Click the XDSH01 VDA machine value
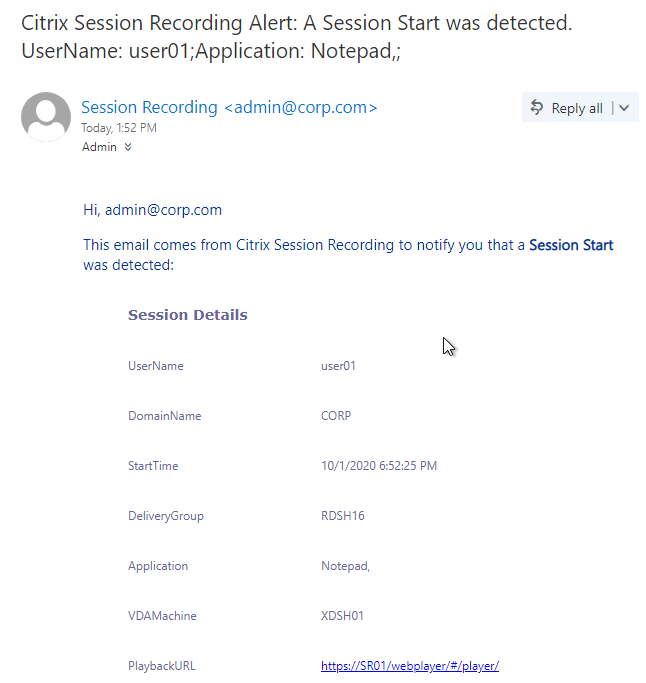Image resolution: width=646 pixels, height=683 pixels. coord(342,615)
